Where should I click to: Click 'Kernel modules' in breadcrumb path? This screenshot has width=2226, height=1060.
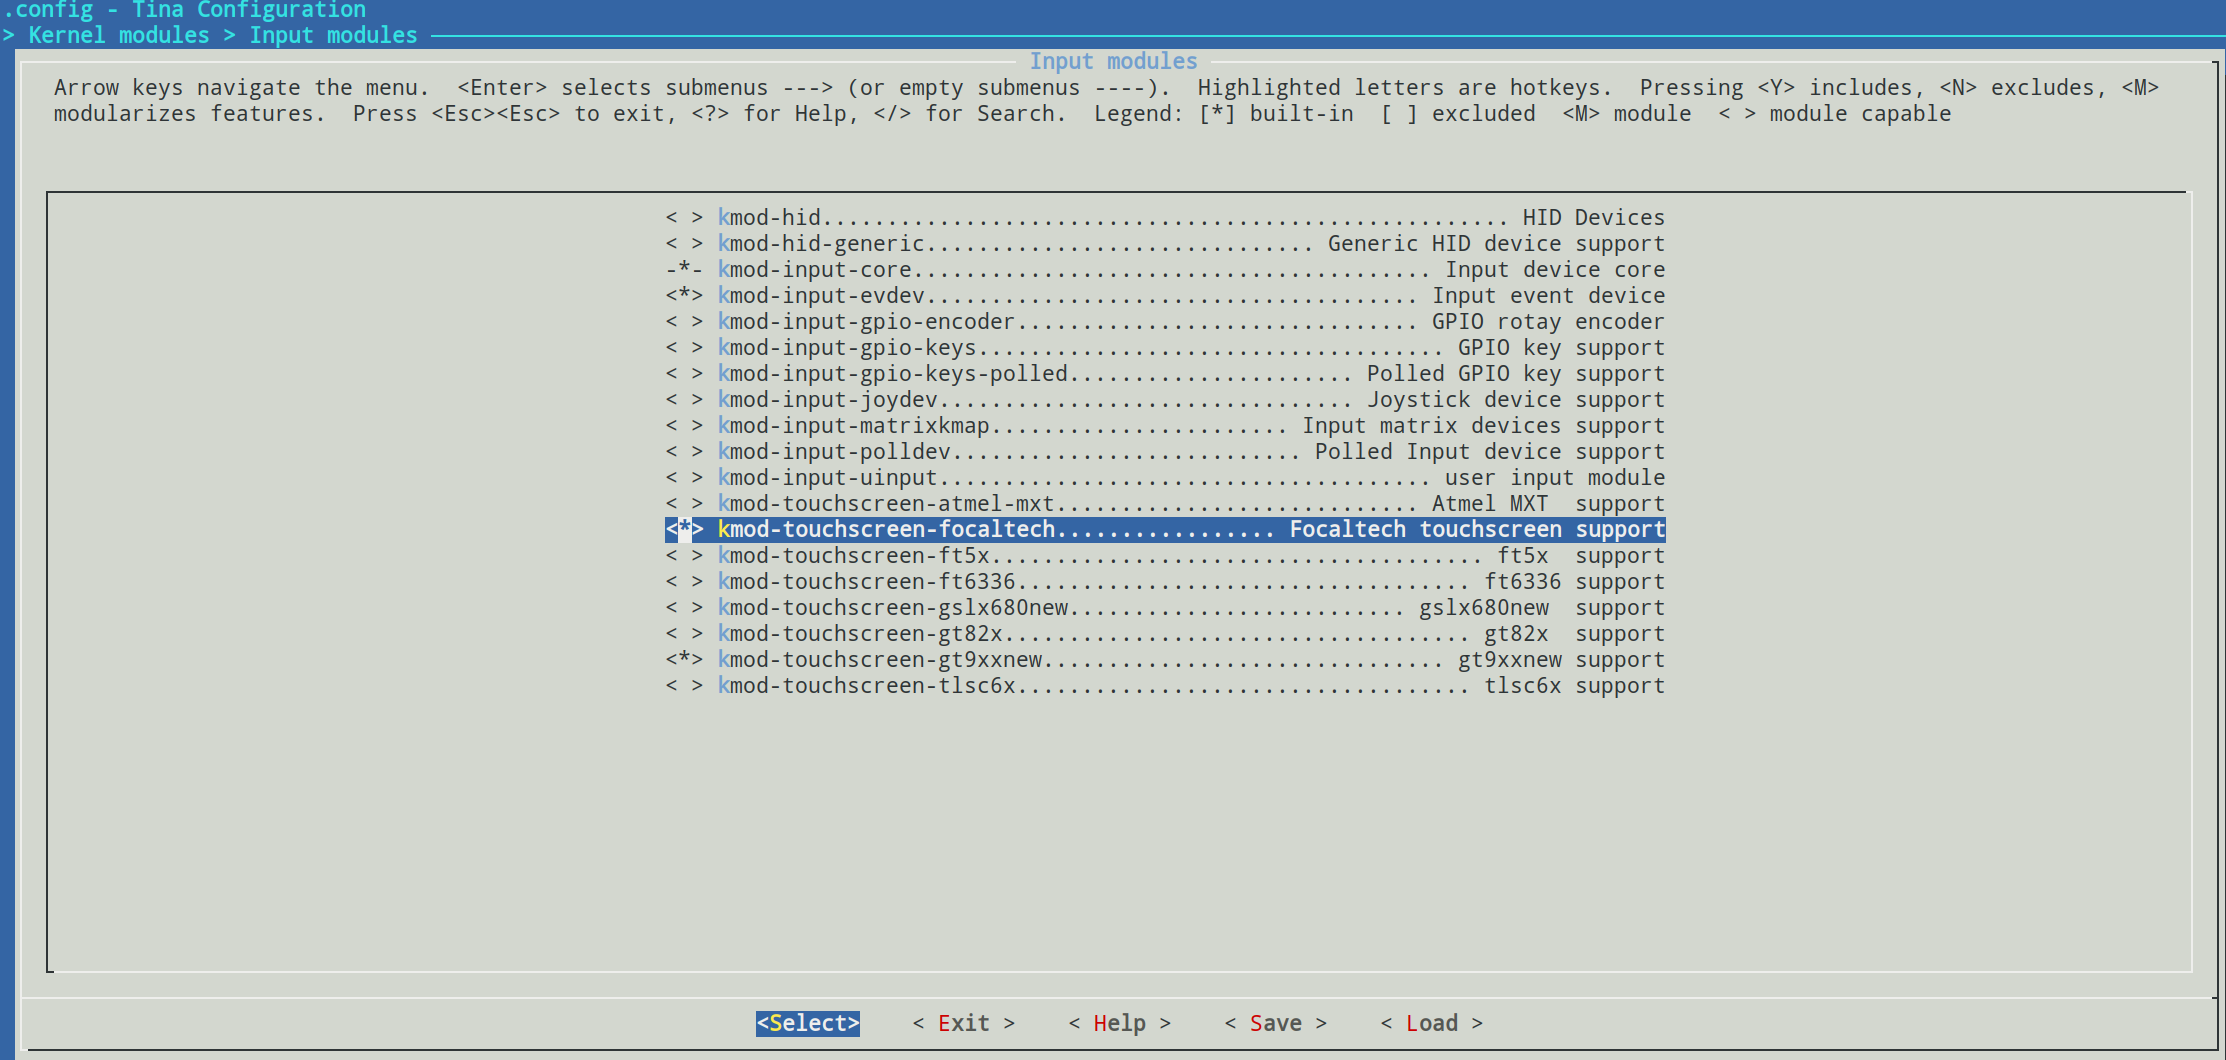coord(119,36)
